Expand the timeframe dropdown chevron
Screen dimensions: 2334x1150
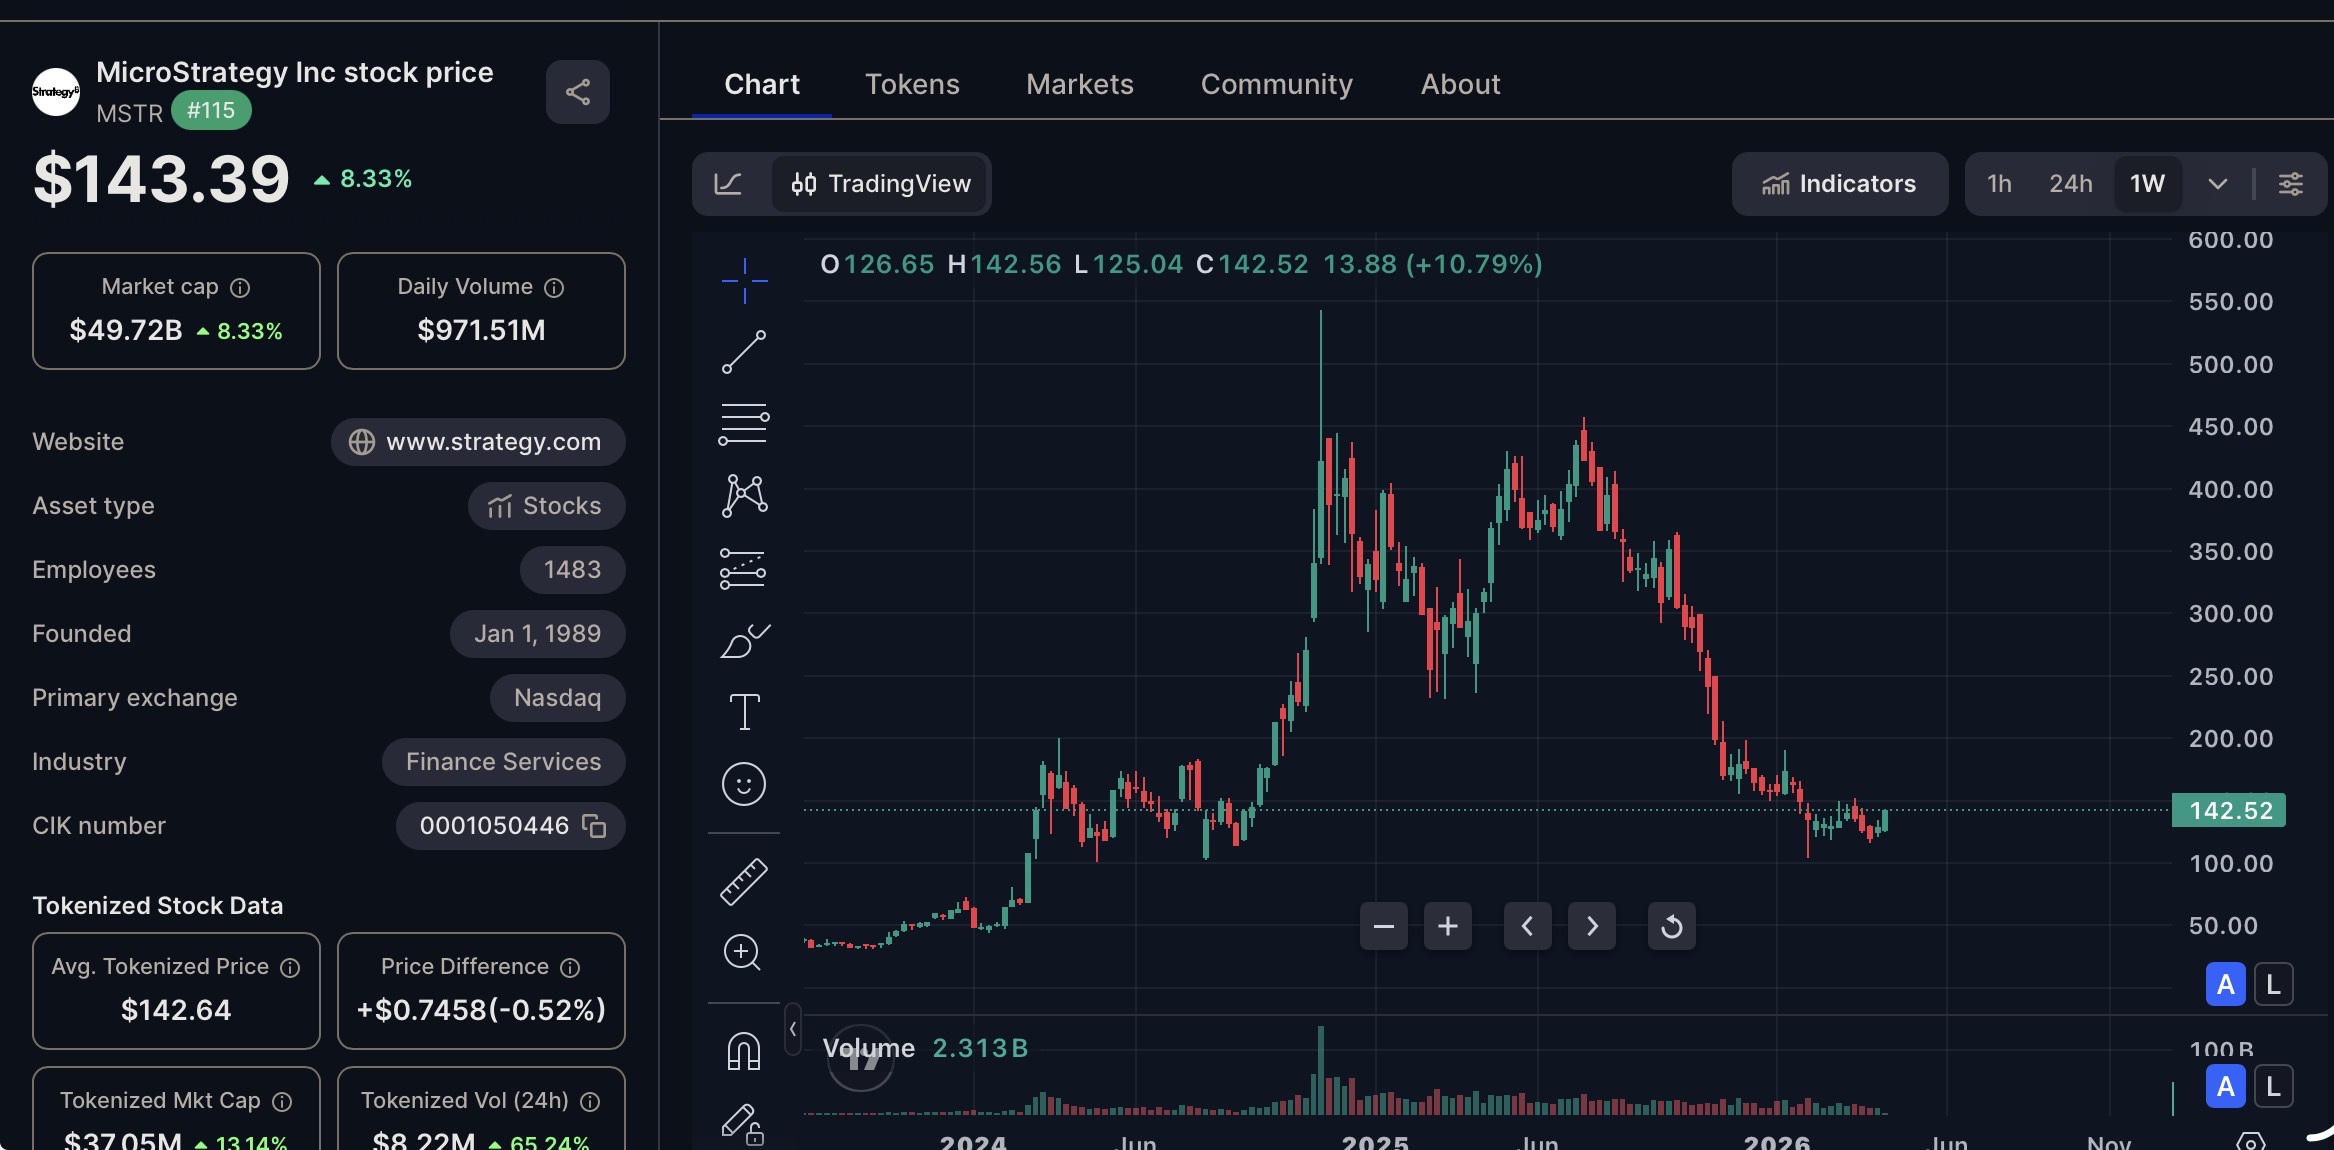point(2217,184)
